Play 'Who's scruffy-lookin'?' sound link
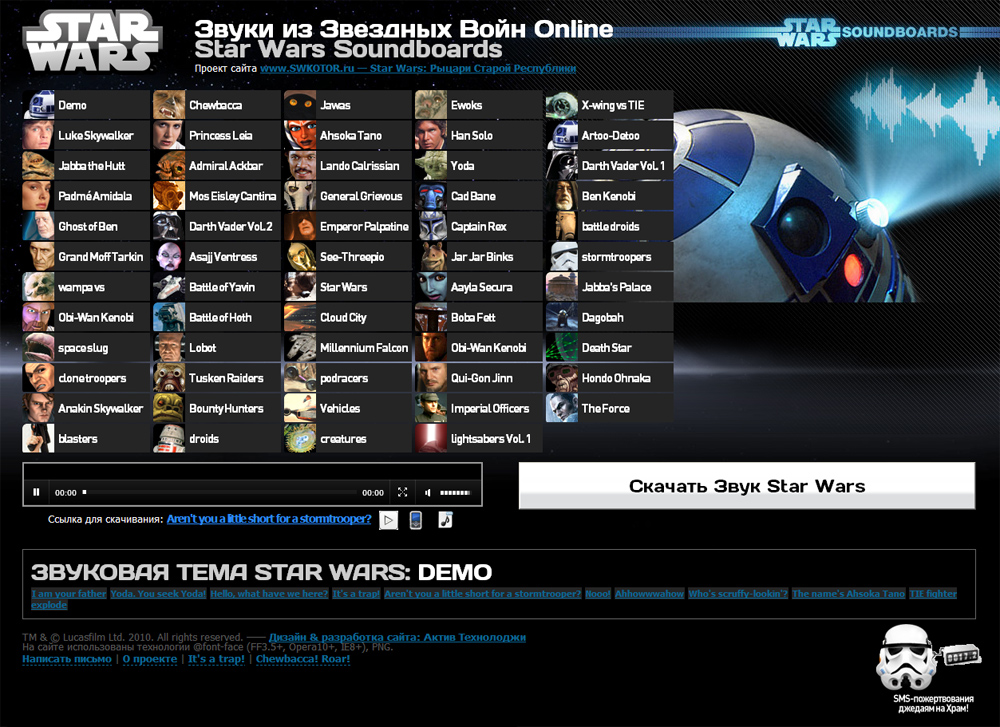 pyautogui.click(x=738, y=594)
